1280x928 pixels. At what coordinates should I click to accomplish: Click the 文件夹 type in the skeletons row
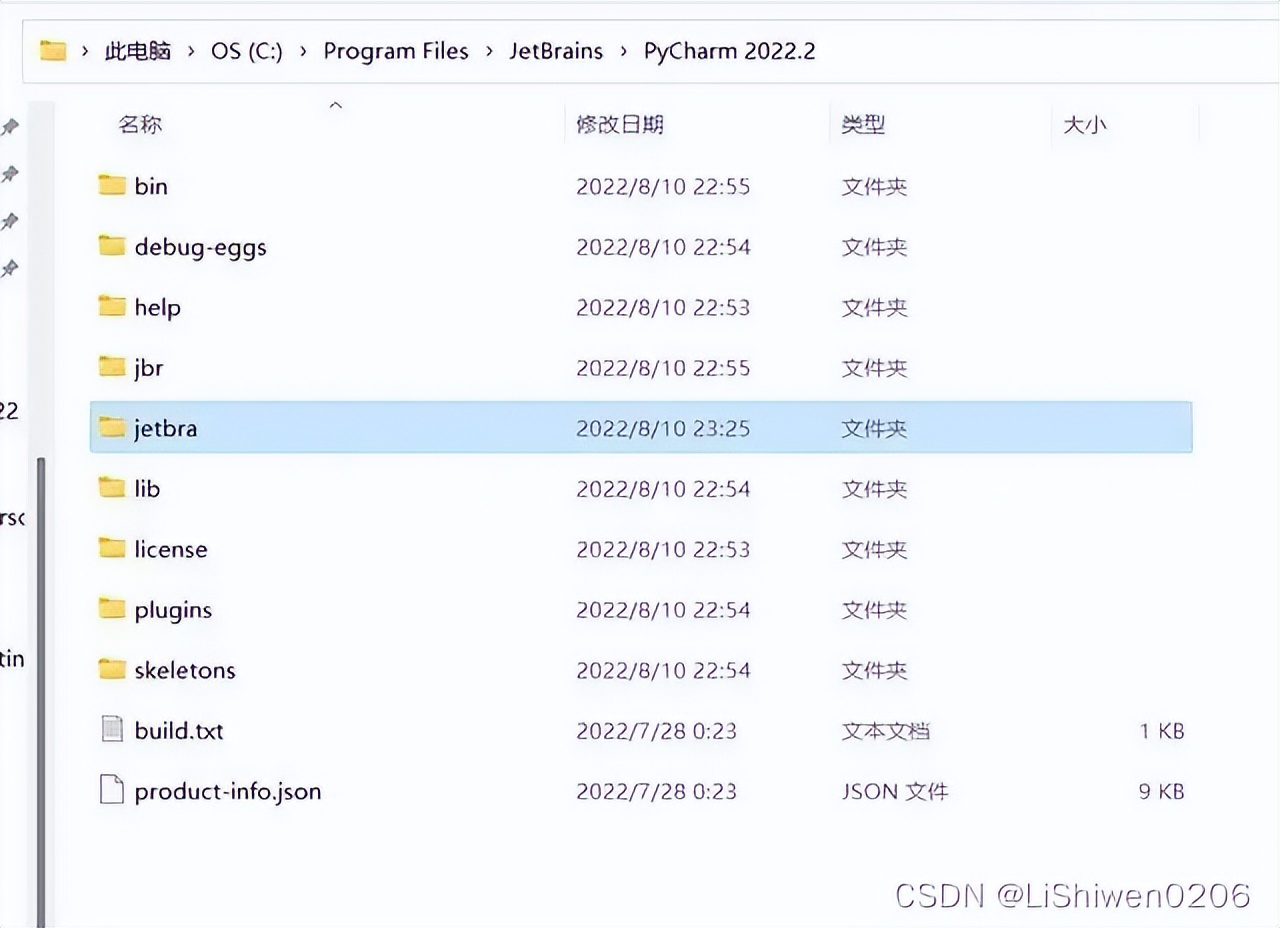coord(874,670)
